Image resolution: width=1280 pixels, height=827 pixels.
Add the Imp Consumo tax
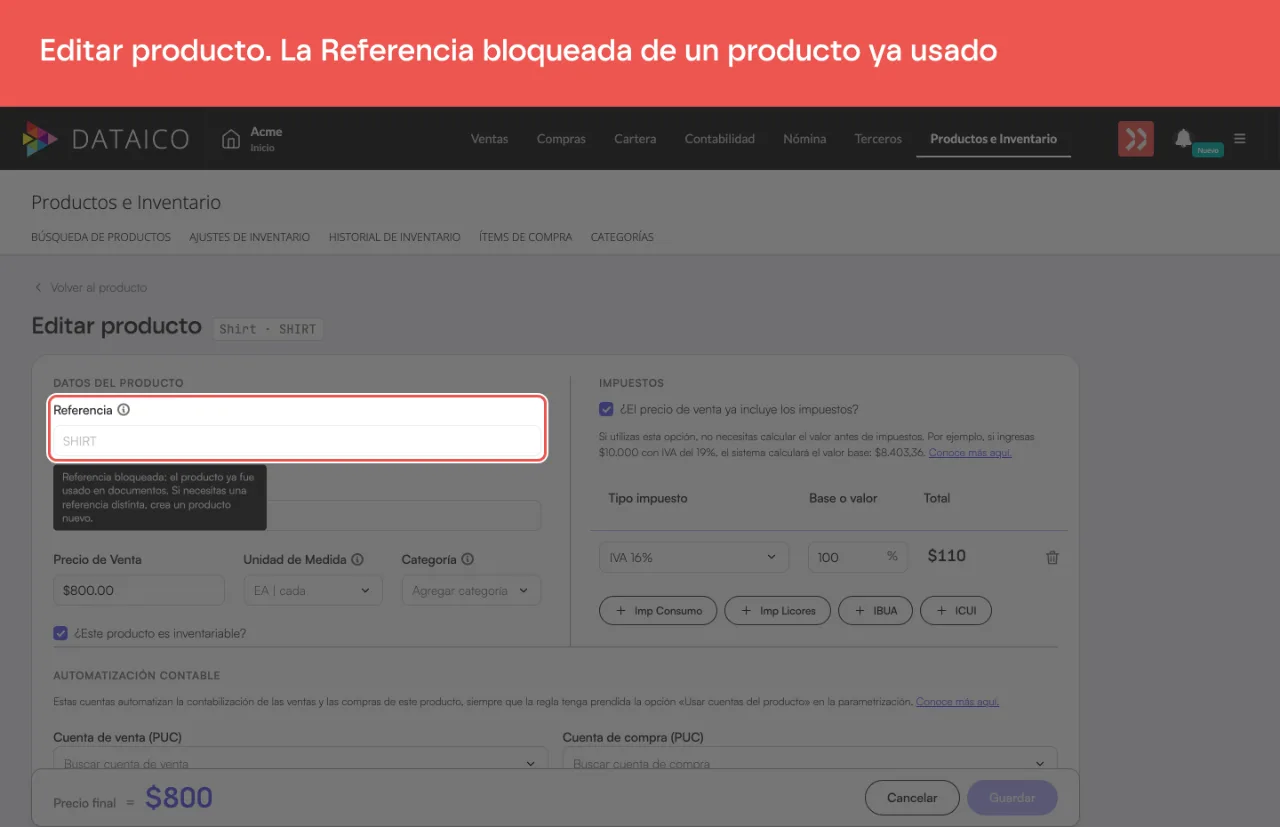tap(658, 611)
